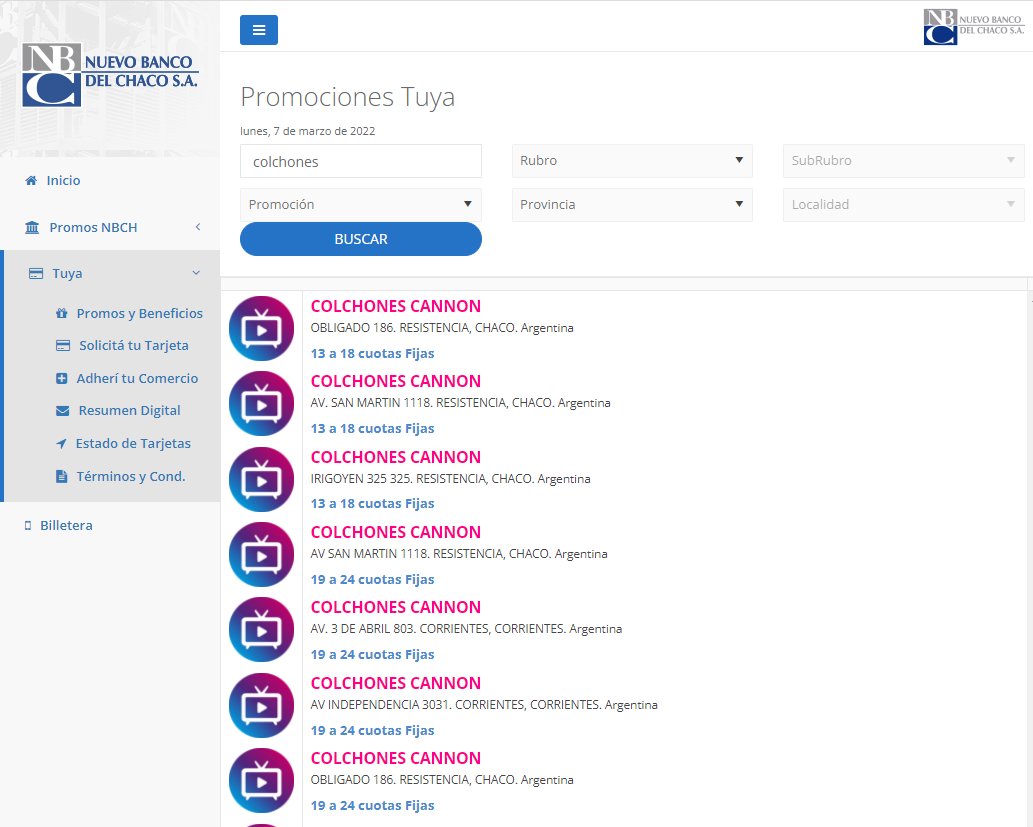Click the document icon beside Términos y Cond.
Screen dimensions: 1033x827
coord(61,476)
